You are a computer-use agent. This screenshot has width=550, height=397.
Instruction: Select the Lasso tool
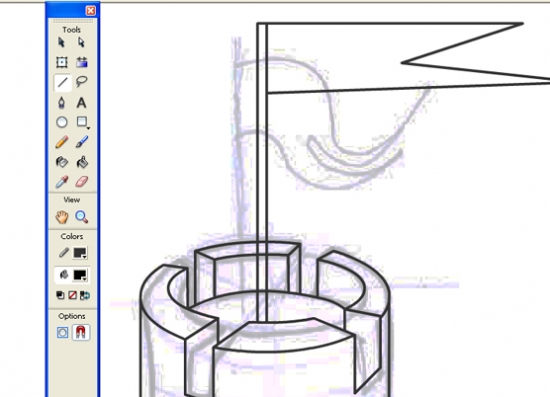82,82
